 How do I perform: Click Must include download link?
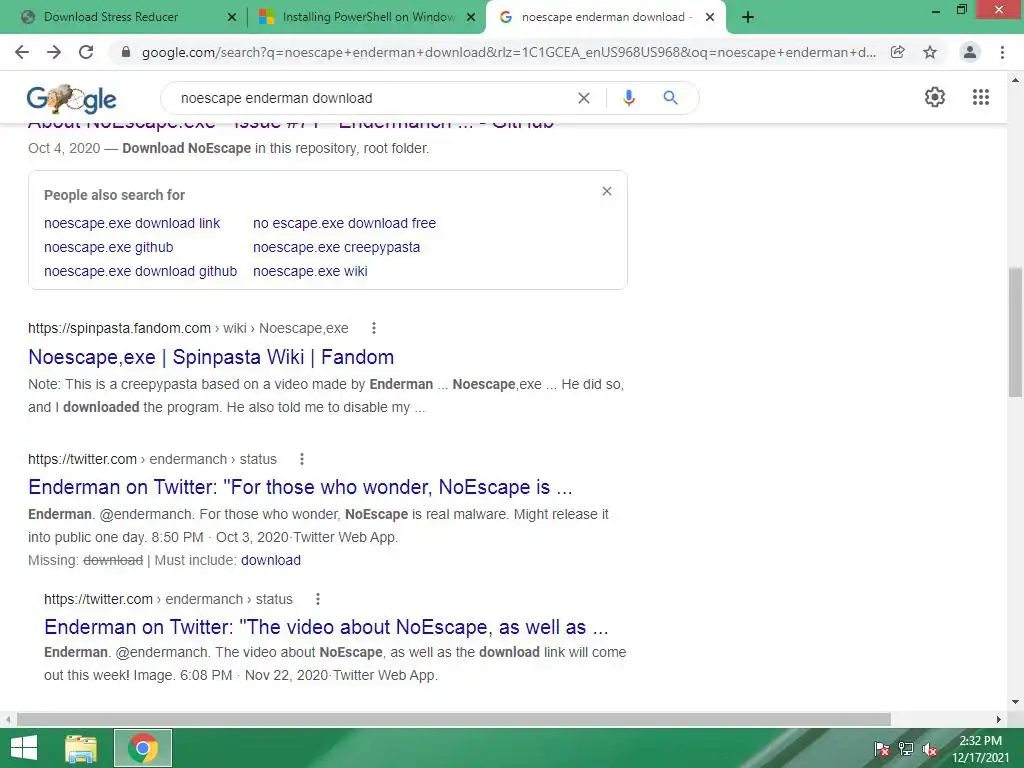(271, 560)
